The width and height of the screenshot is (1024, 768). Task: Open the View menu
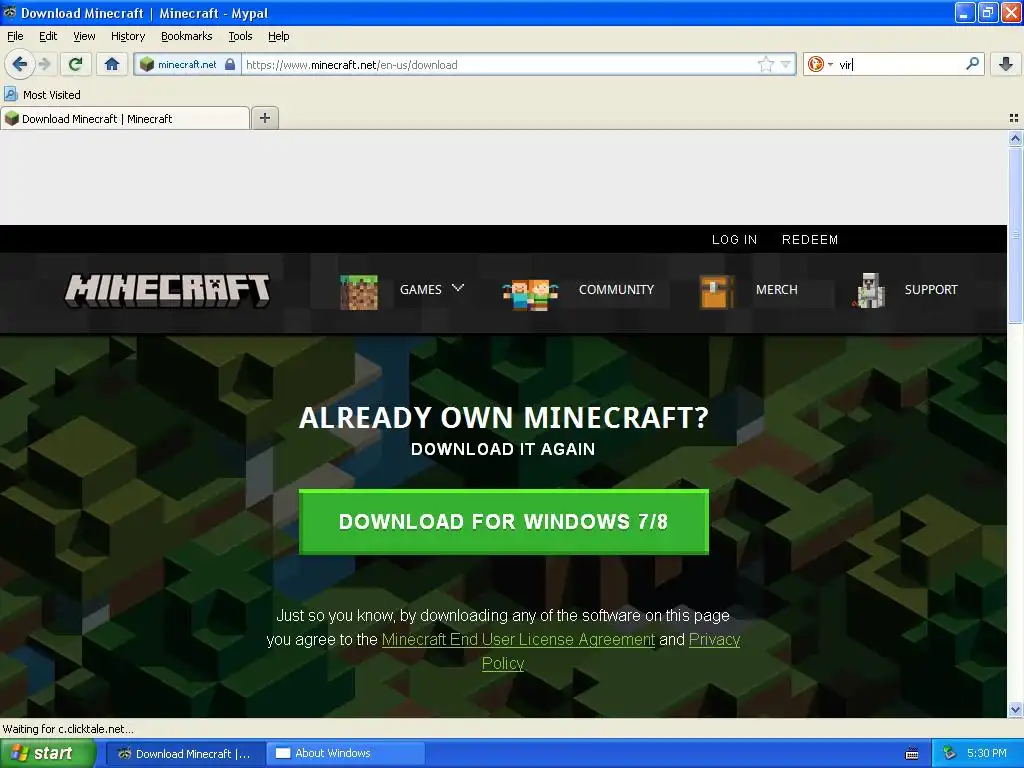point(84,36)
